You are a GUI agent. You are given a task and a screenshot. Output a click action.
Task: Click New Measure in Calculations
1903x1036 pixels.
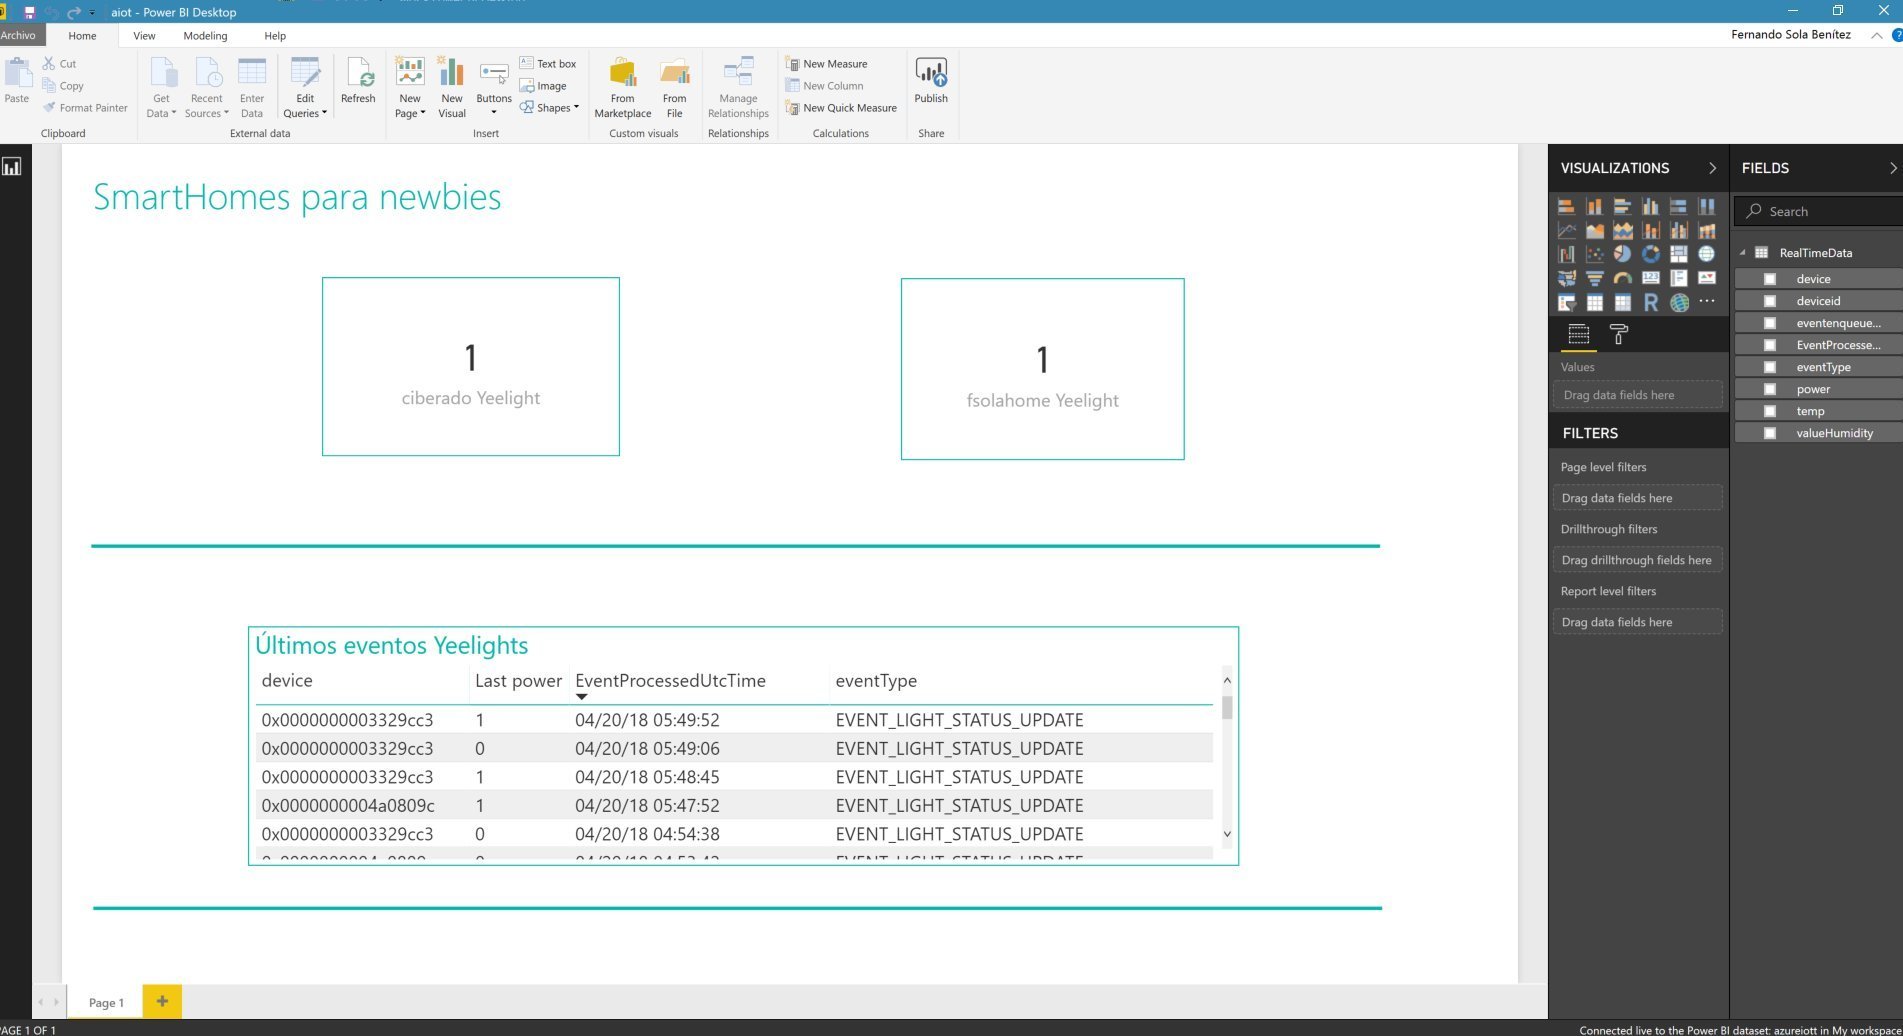[827, 64]
